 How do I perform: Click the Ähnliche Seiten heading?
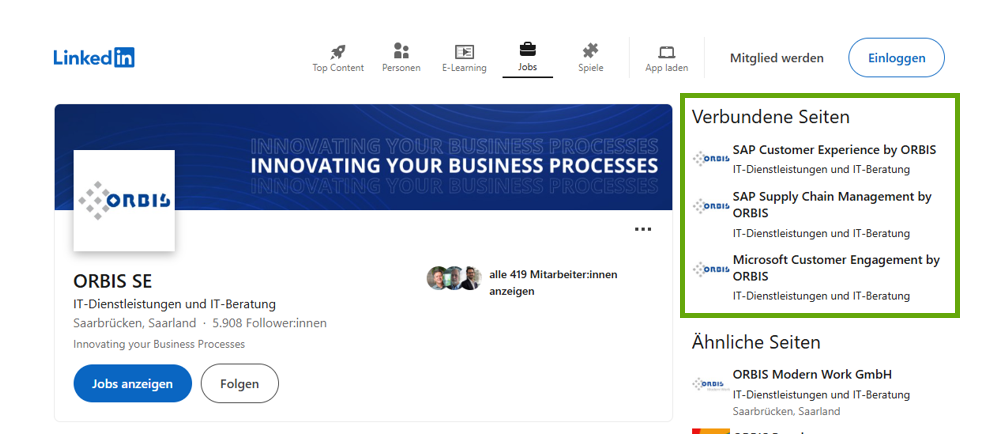(756, 342)
